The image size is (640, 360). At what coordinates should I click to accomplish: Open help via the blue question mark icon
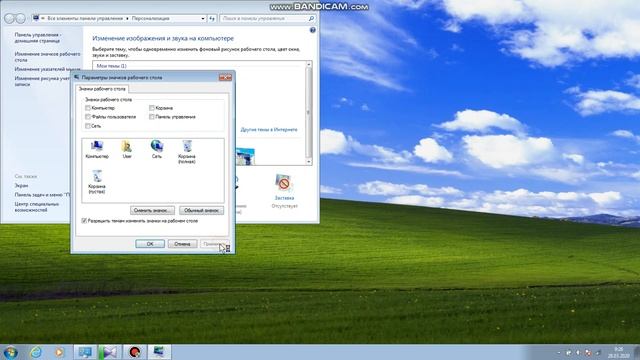click(313, 30)
